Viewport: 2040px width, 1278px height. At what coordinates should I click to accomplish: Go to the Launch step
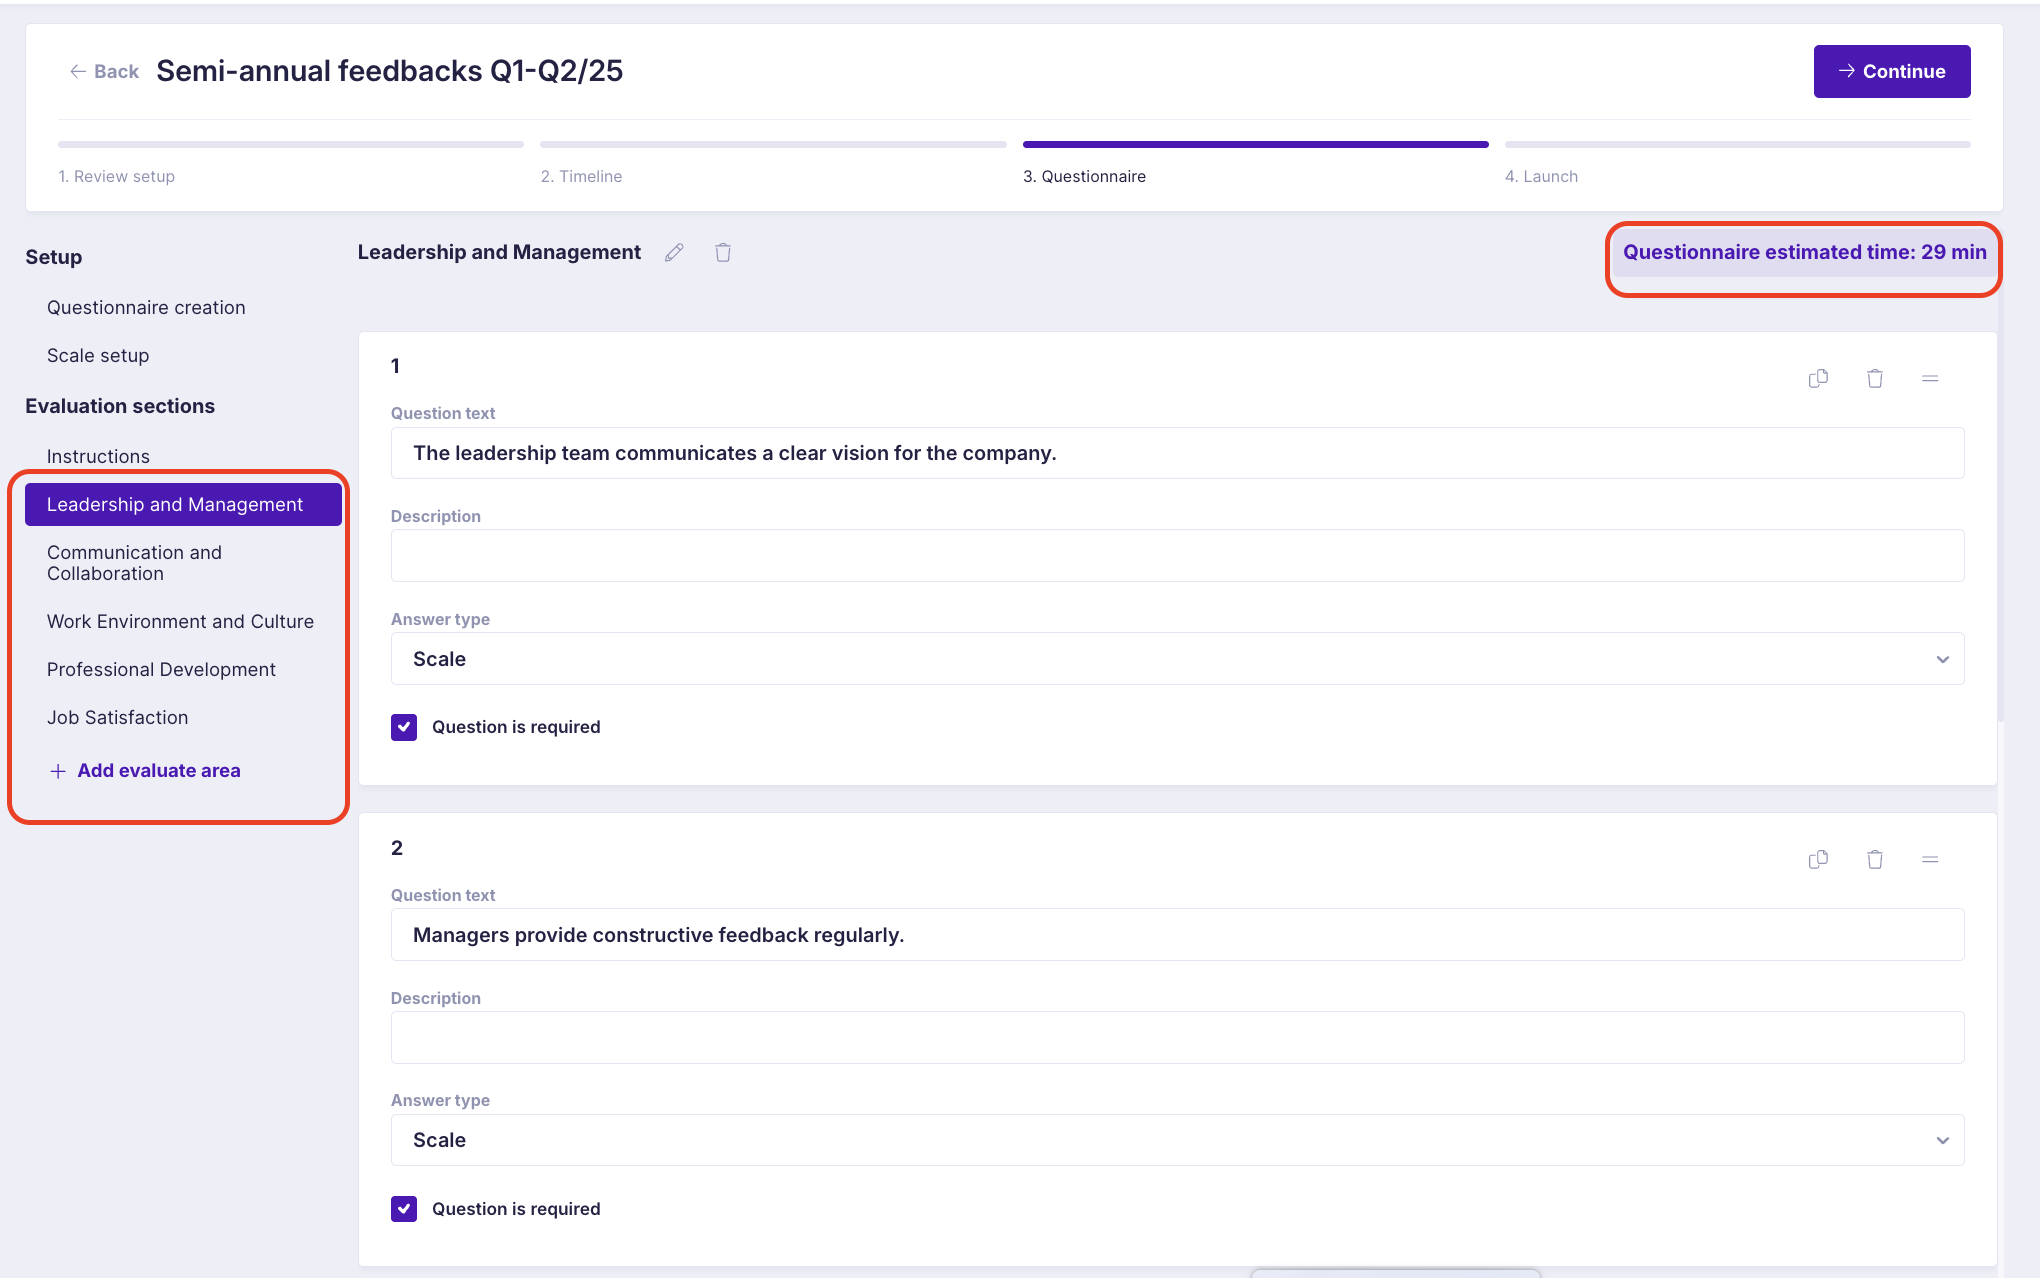(x=1541, y=176)
